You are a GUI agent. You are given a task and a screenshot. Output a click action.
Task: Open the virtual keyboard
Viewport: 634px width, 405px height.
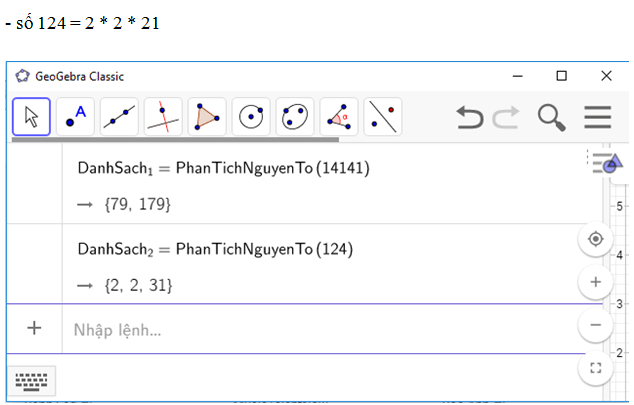[34, 380]
